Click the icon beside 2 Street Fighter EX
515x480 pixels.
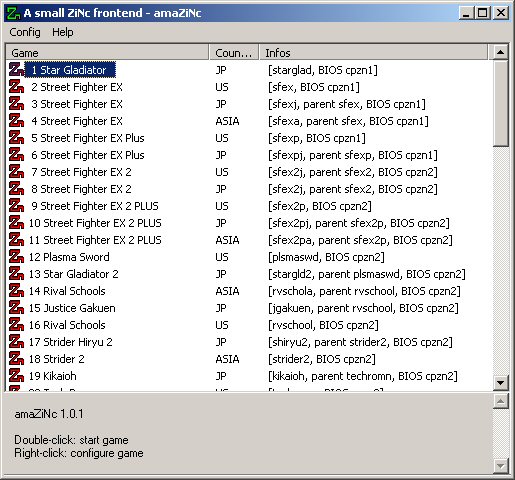coord(16,87)
